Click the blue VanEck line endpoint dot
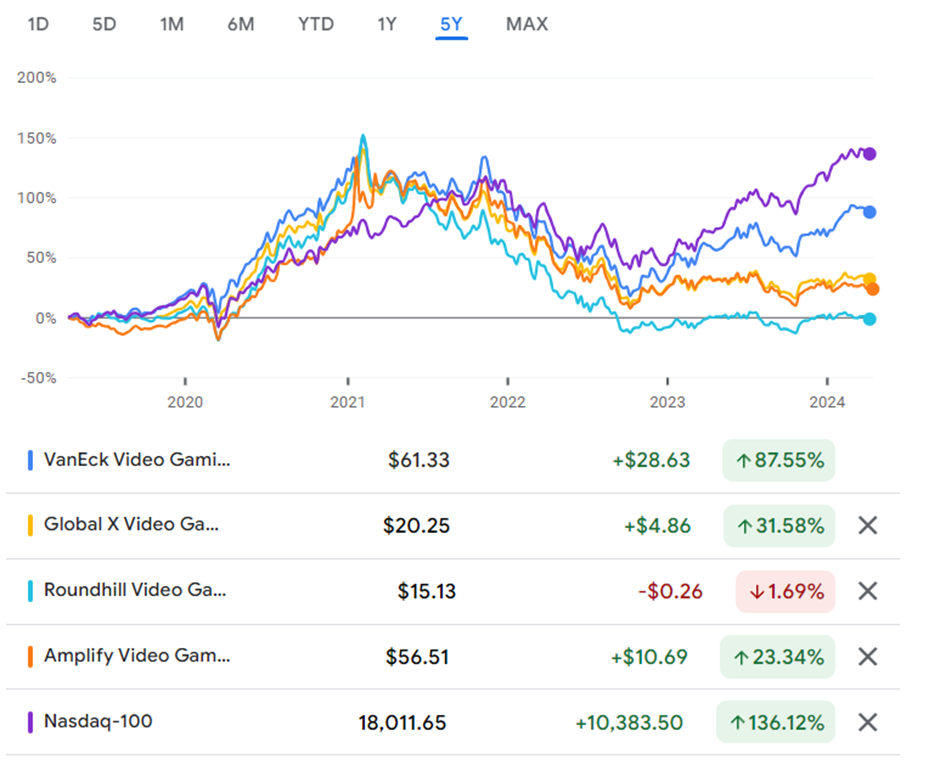 pos(870,212)
